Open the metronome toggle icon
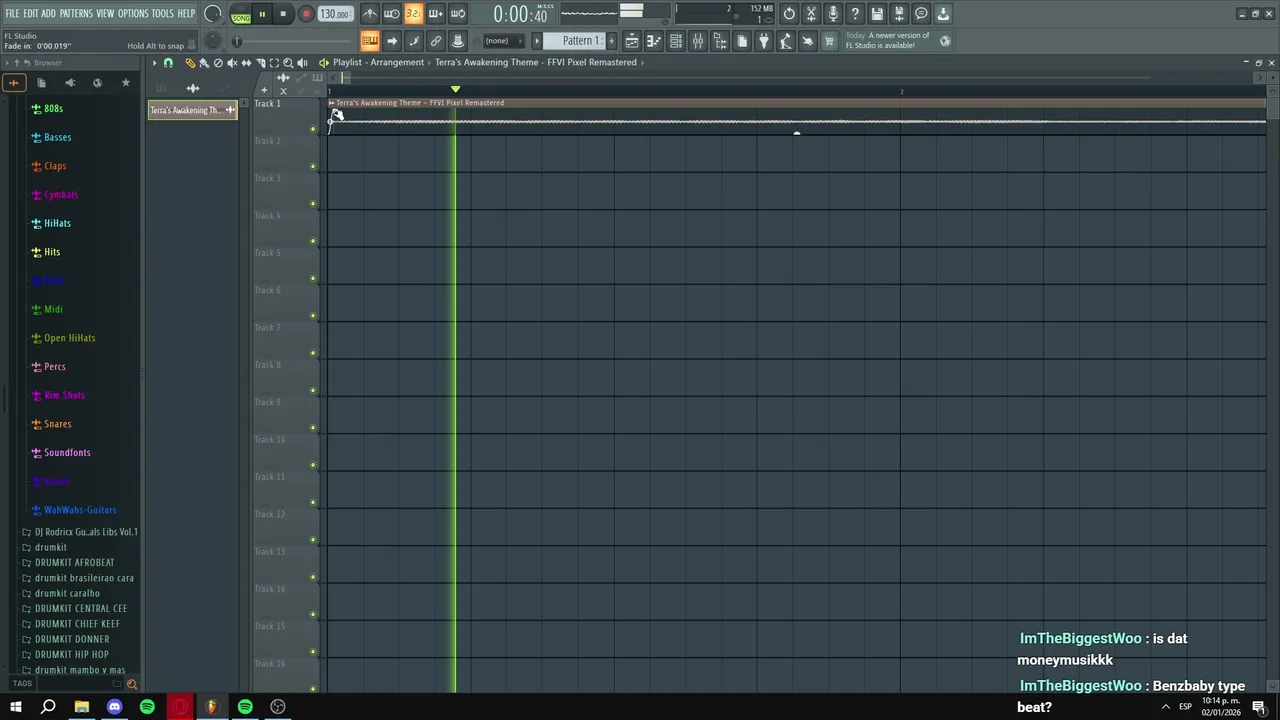Image resolution: width=1280 pixels, height=720 pixels. tap(370, 14)
